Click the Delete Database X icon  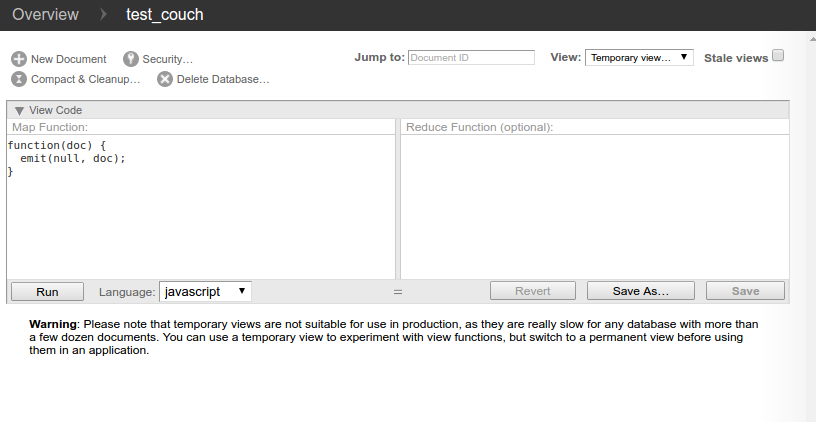pos(165,79)
